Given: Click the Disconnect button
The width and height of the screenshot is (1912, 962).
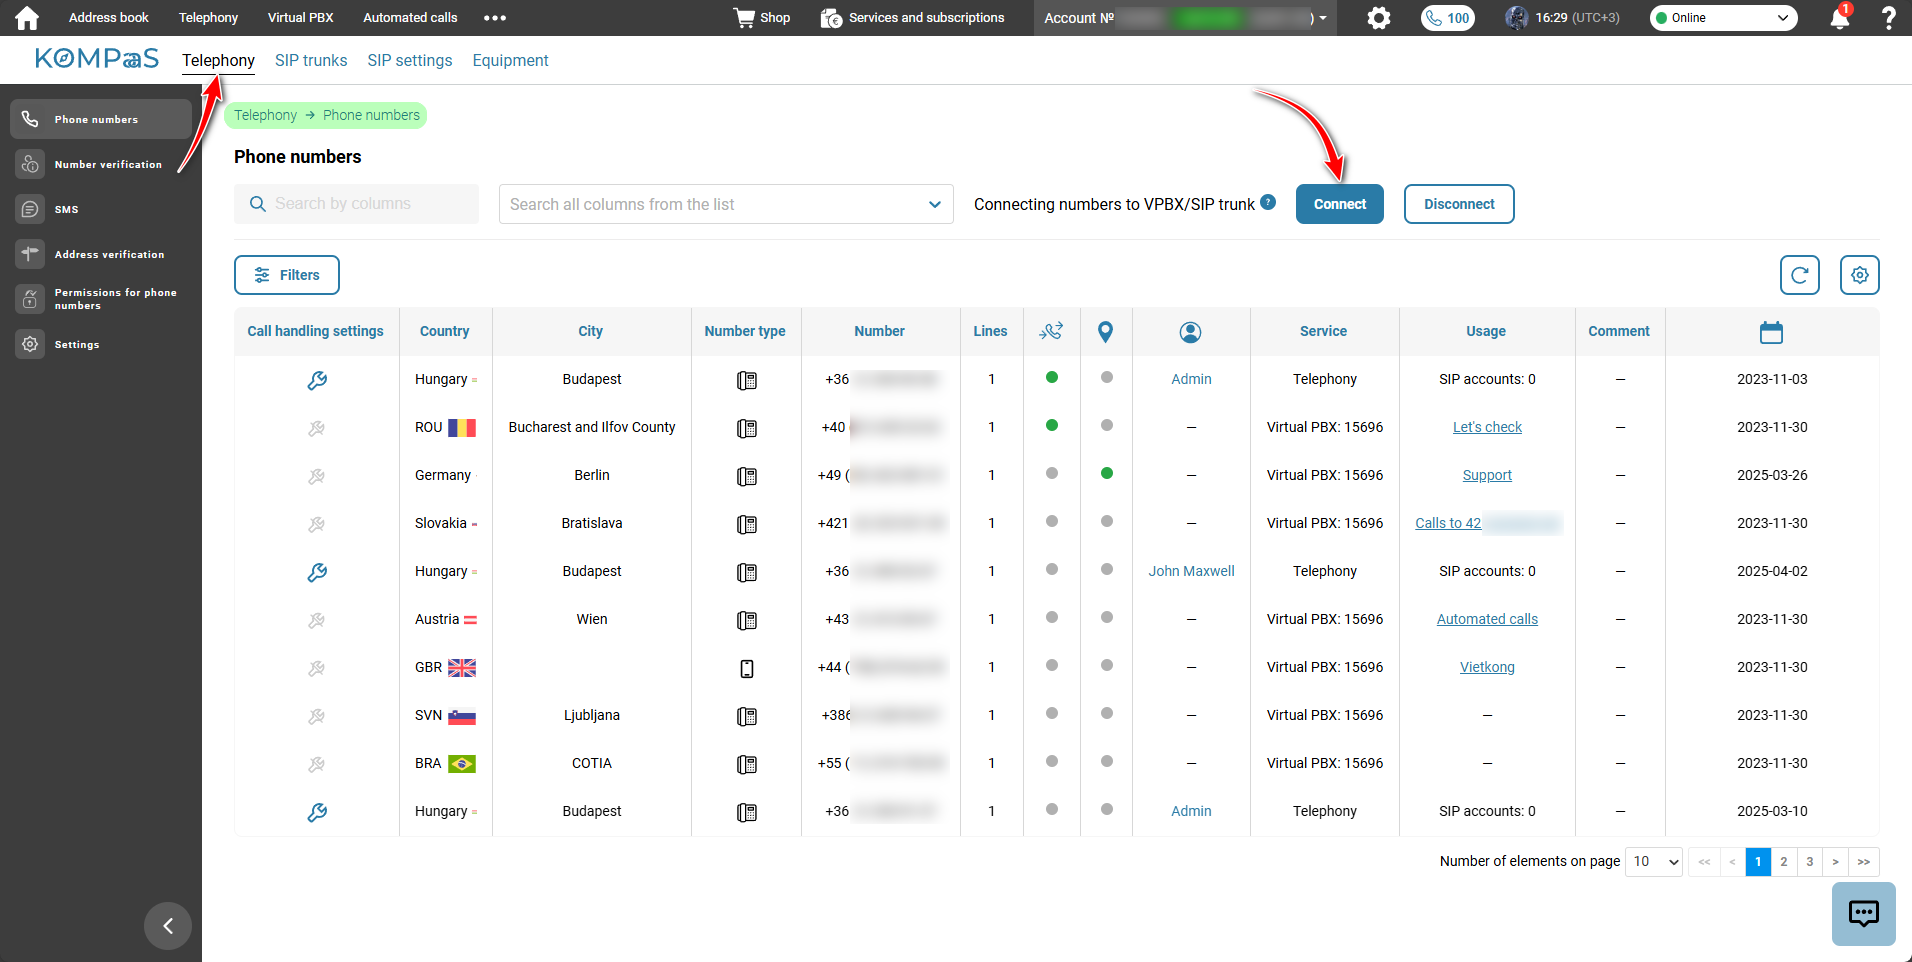Looking at the screenshot, I should [1459, 204].
